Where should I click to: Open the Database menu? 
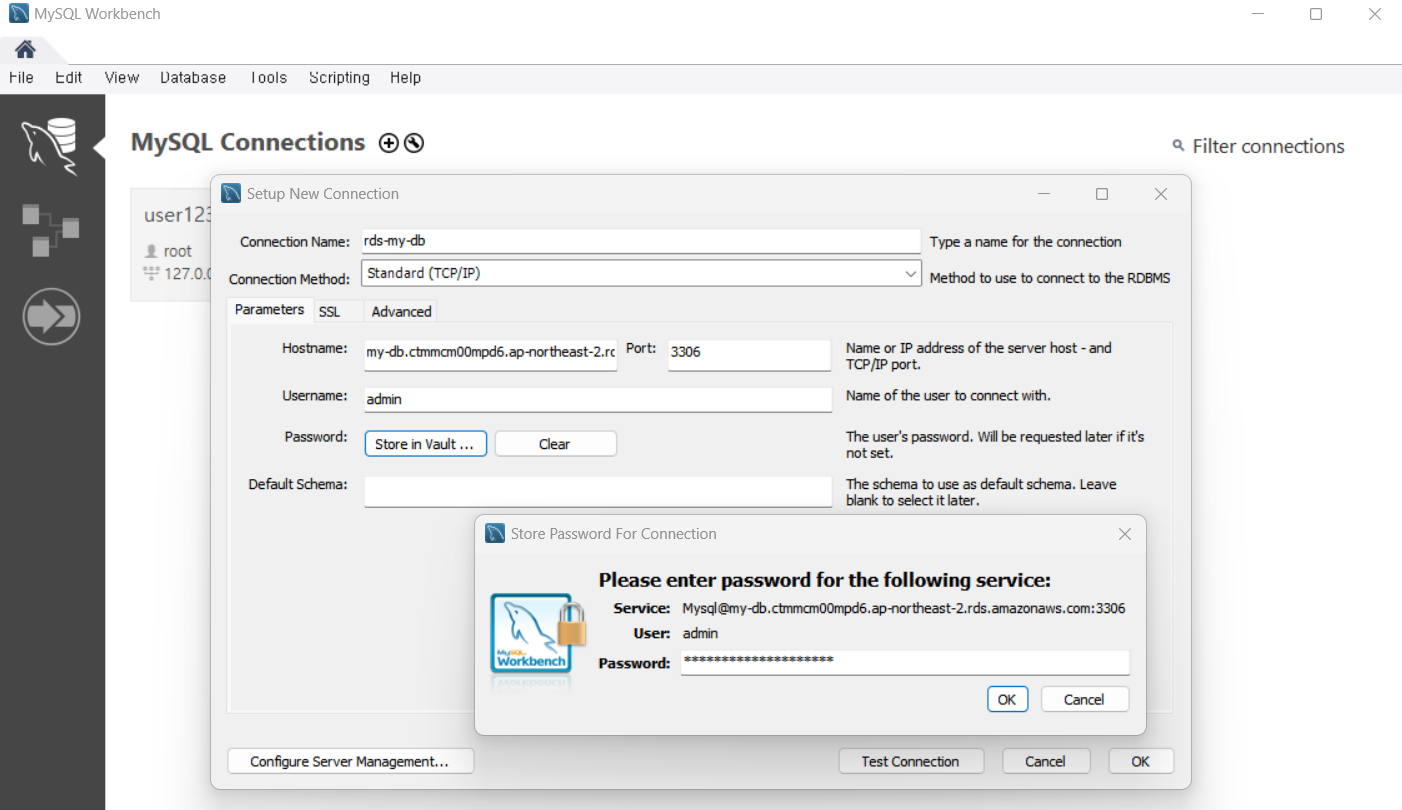click(x=193, y=78)
